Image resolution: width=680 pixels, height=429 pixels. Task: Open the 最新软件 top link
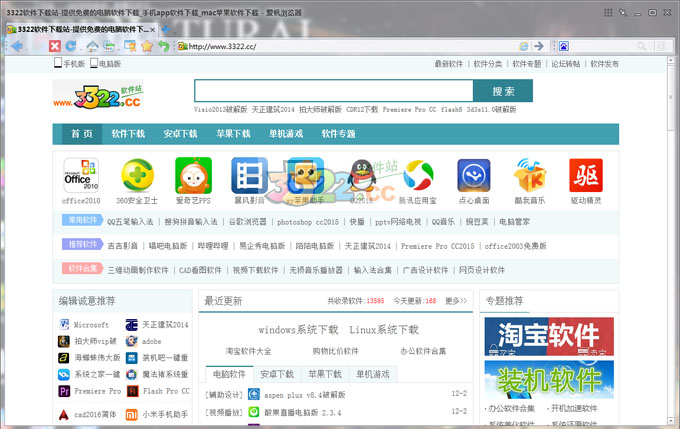pos(449,64)
